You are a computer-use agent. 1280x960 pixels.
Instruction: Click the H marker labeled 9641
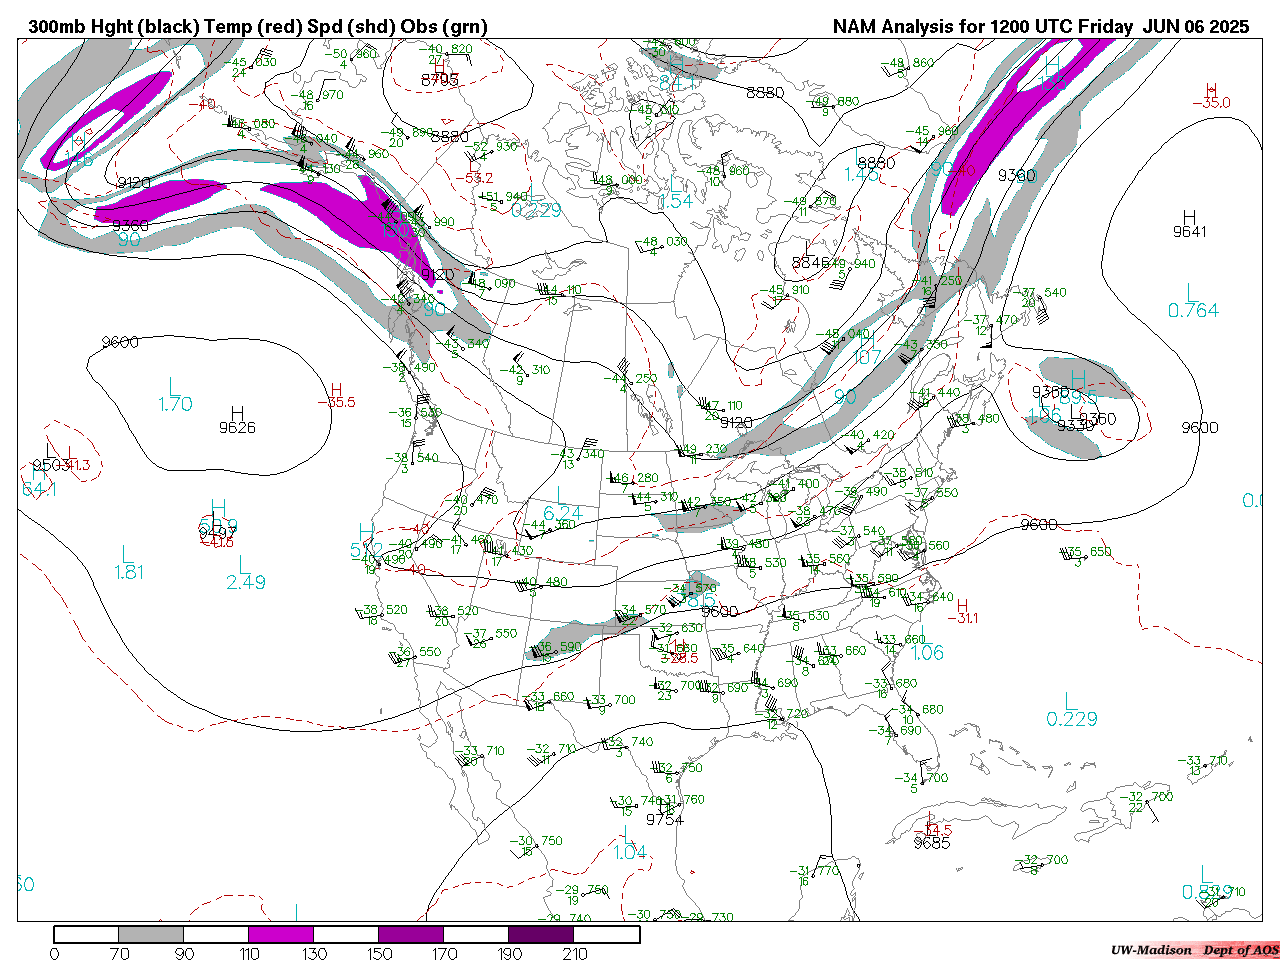1189,217
